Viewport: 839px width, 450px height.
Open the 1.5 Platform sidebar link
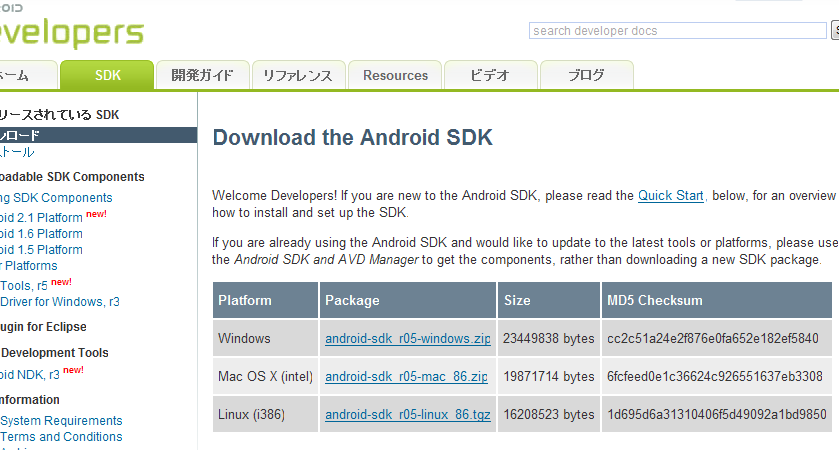[42, 250]
